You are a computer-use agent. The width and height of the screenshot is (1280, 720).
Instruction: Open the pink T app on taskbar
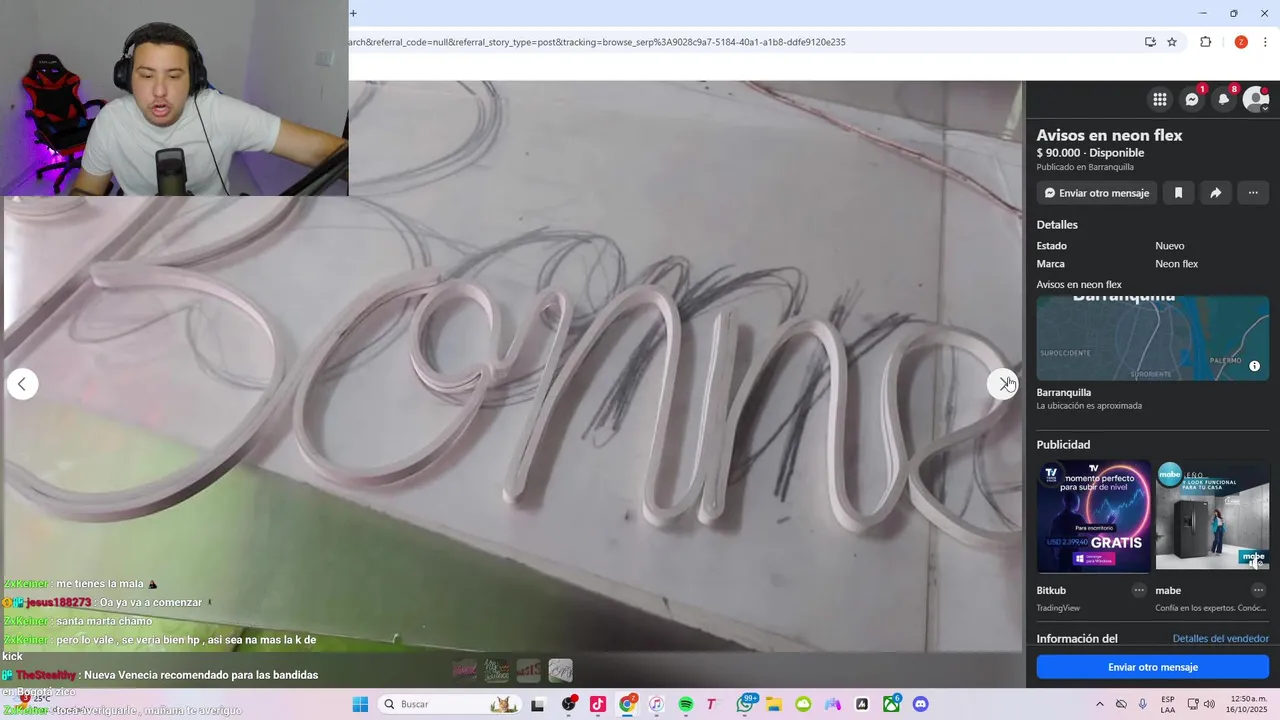tap(712, 704)
